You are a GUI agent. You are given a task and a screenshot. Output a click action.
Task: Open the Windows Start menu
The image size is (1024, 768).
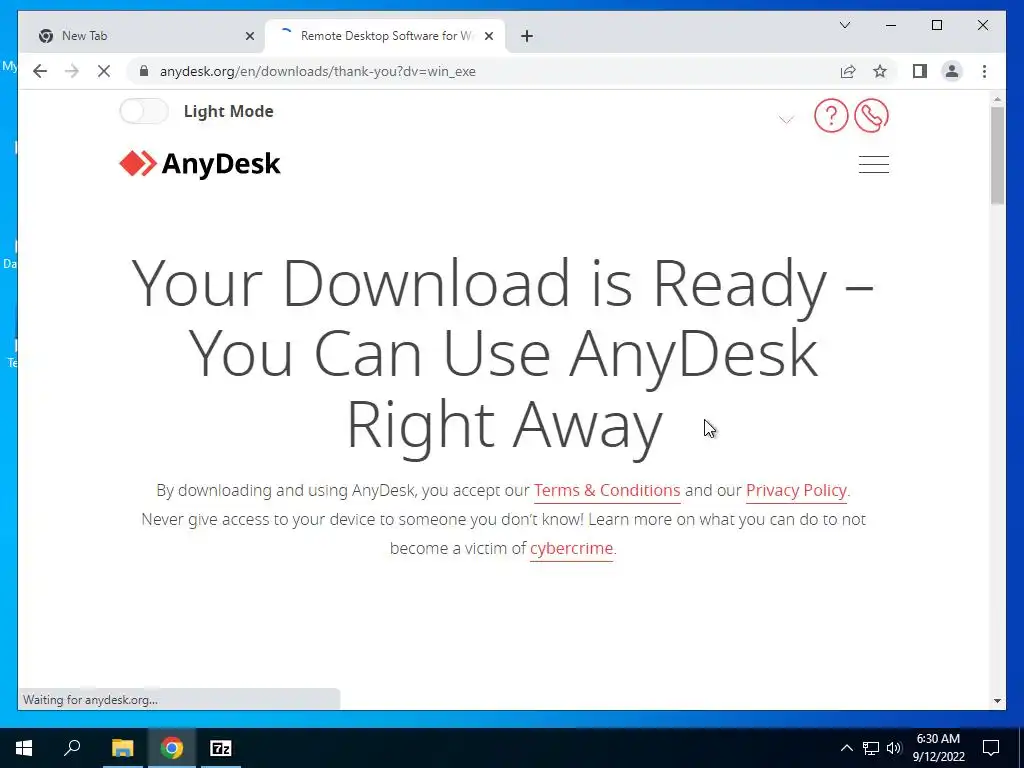tap(24, 748)
